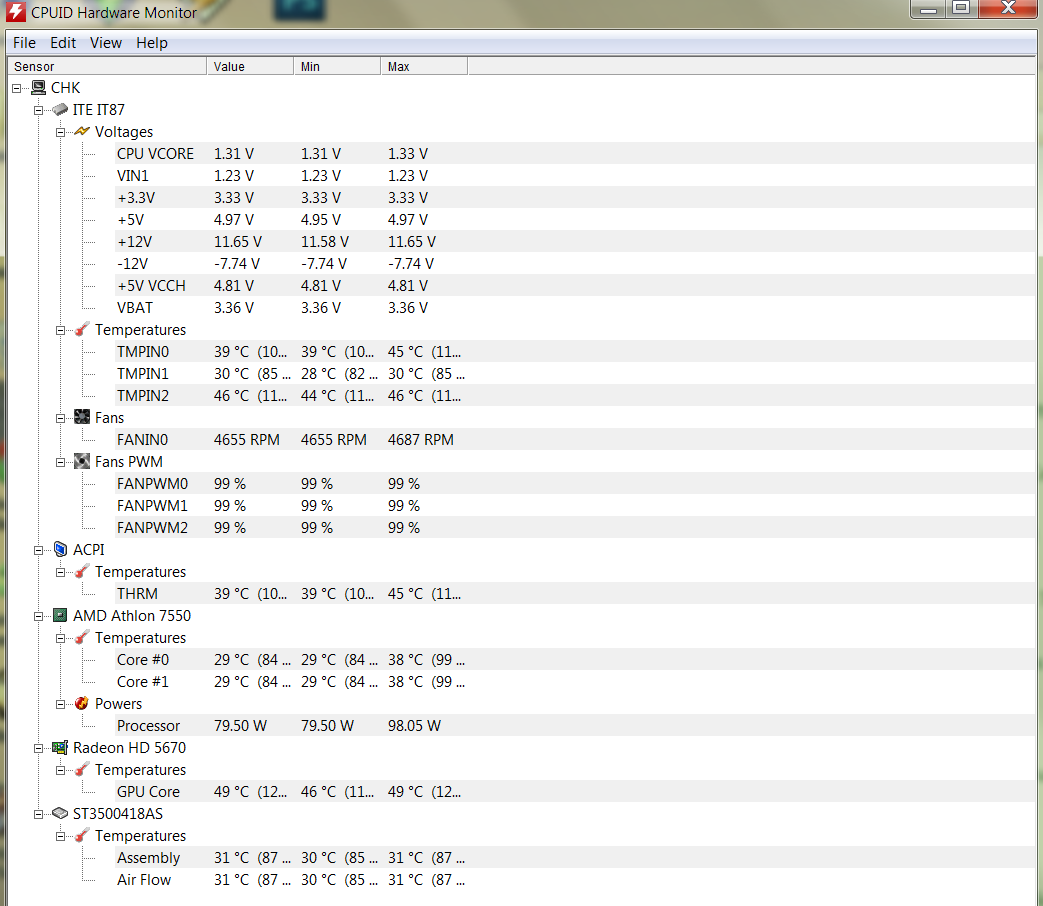Click the ACPI shield icon
The height and width of the screenshot is (906, 1043).
click(60, 549)
